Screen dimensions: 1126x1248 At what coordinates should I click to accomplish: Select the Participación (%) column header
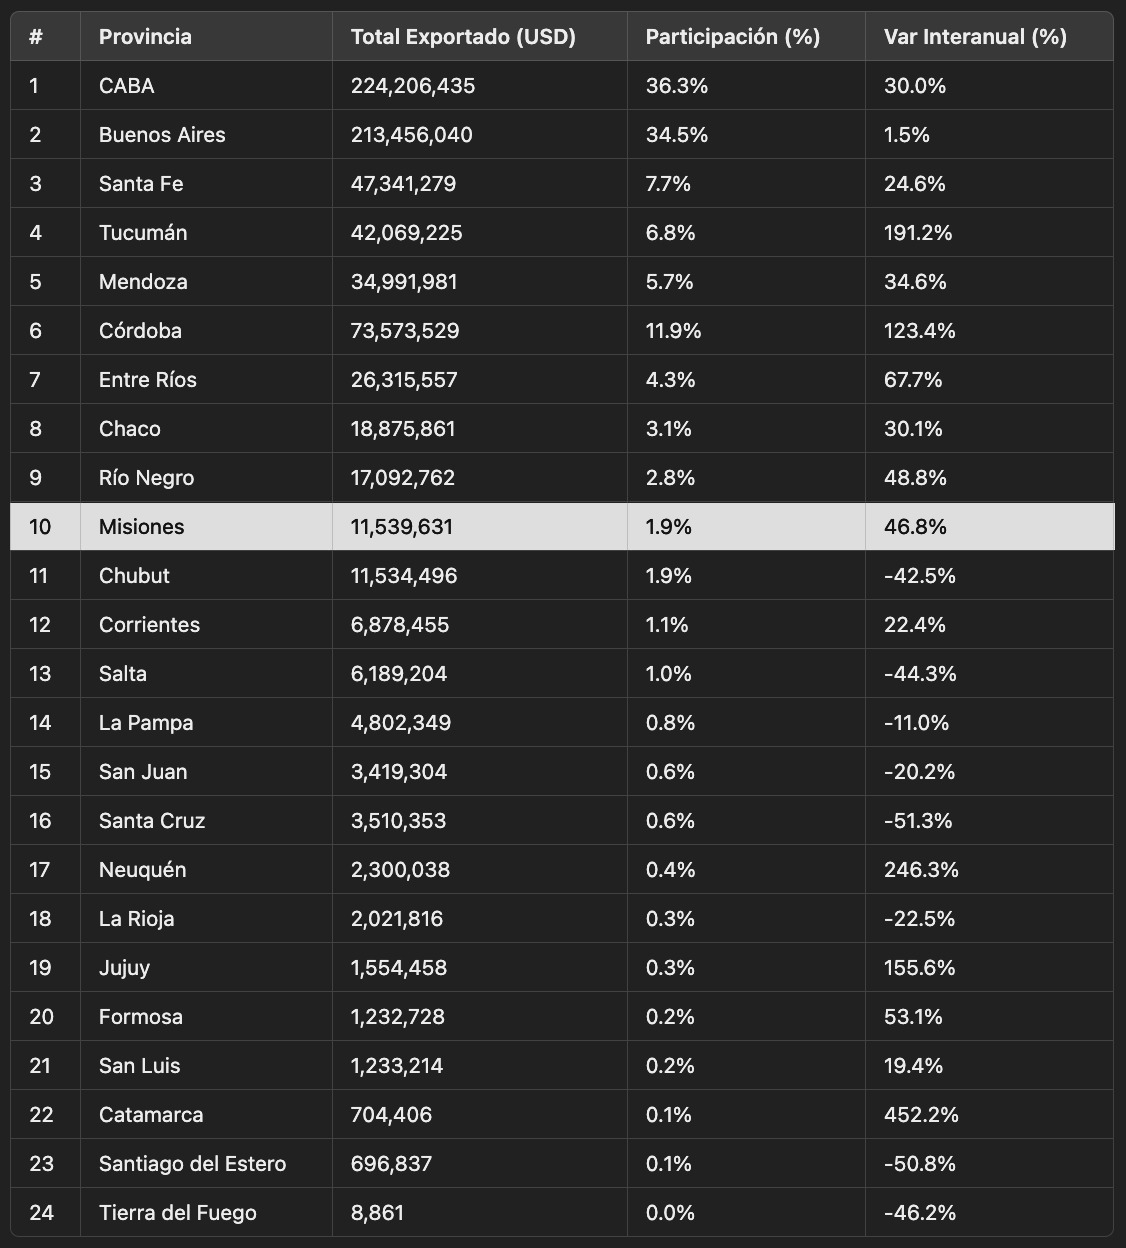point(733,37)
